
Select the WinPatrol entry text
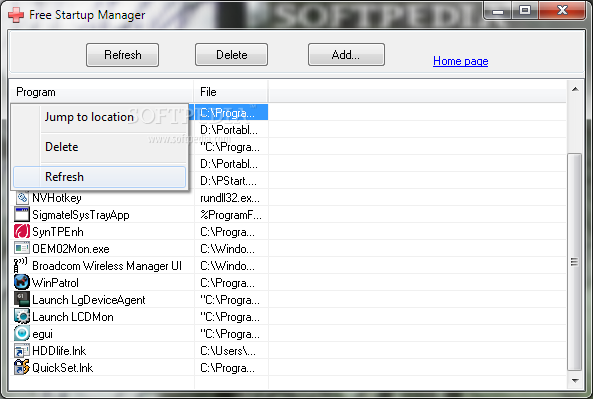(x=55, y=283)
